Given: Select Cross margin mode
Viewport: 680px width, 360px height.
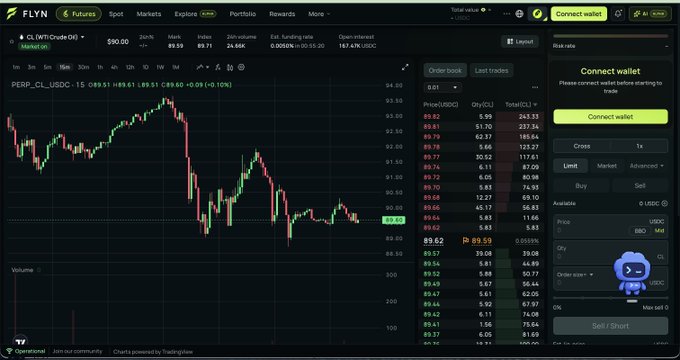Looking at the screenshot, I should point(582,146).
